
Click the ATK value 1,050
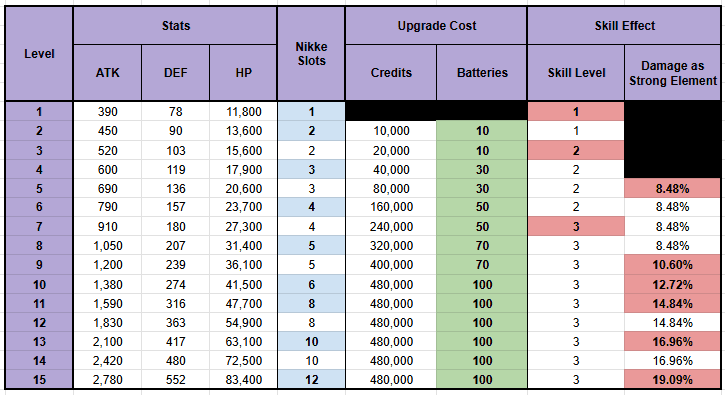pyautogui.click(x=107, y=246)
